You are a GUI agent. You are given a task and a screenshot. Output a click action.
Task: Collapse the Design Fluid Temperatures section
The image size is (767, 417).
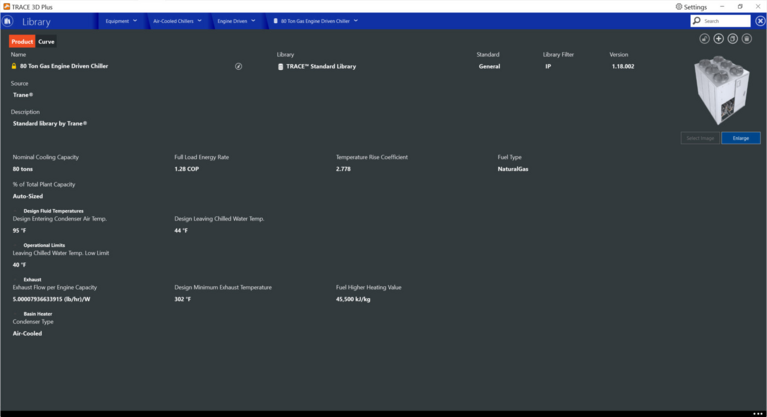click(16, 211)
